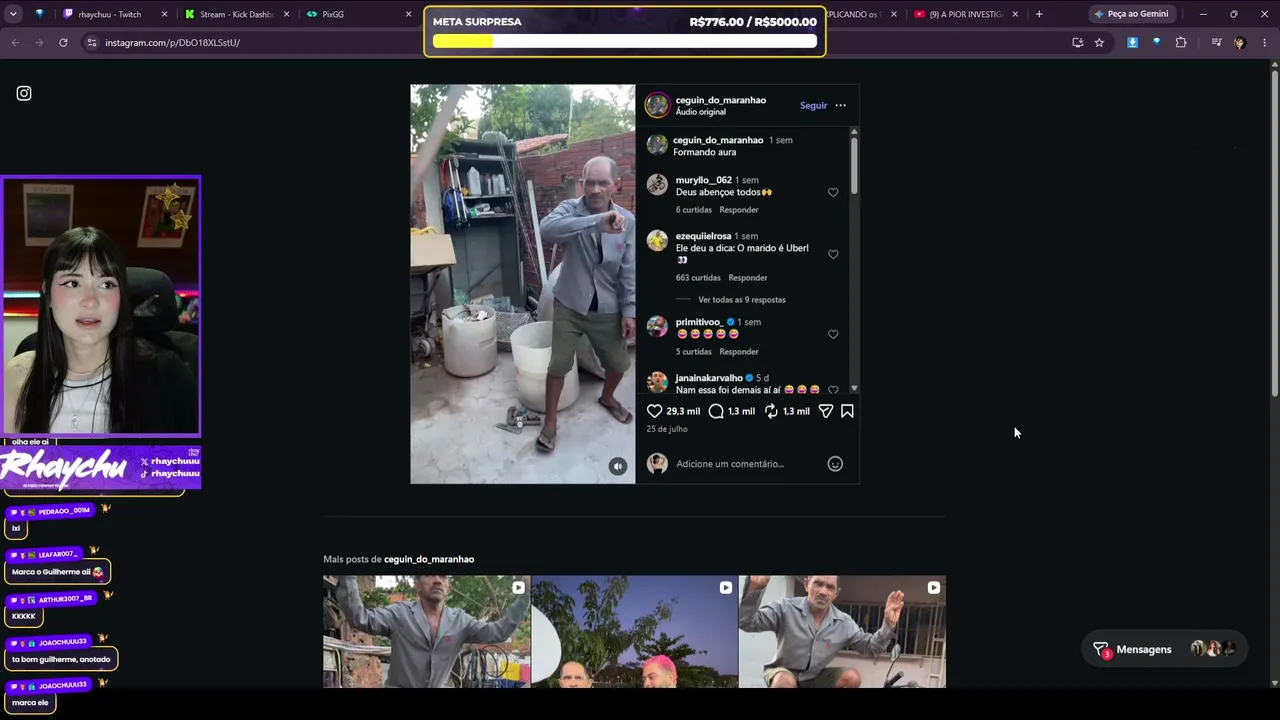The height and width of the screenshot is (720, 1280).
Task: Open ceguin_do_maranhao link in Mais posts heading
Action: [429, 559]
